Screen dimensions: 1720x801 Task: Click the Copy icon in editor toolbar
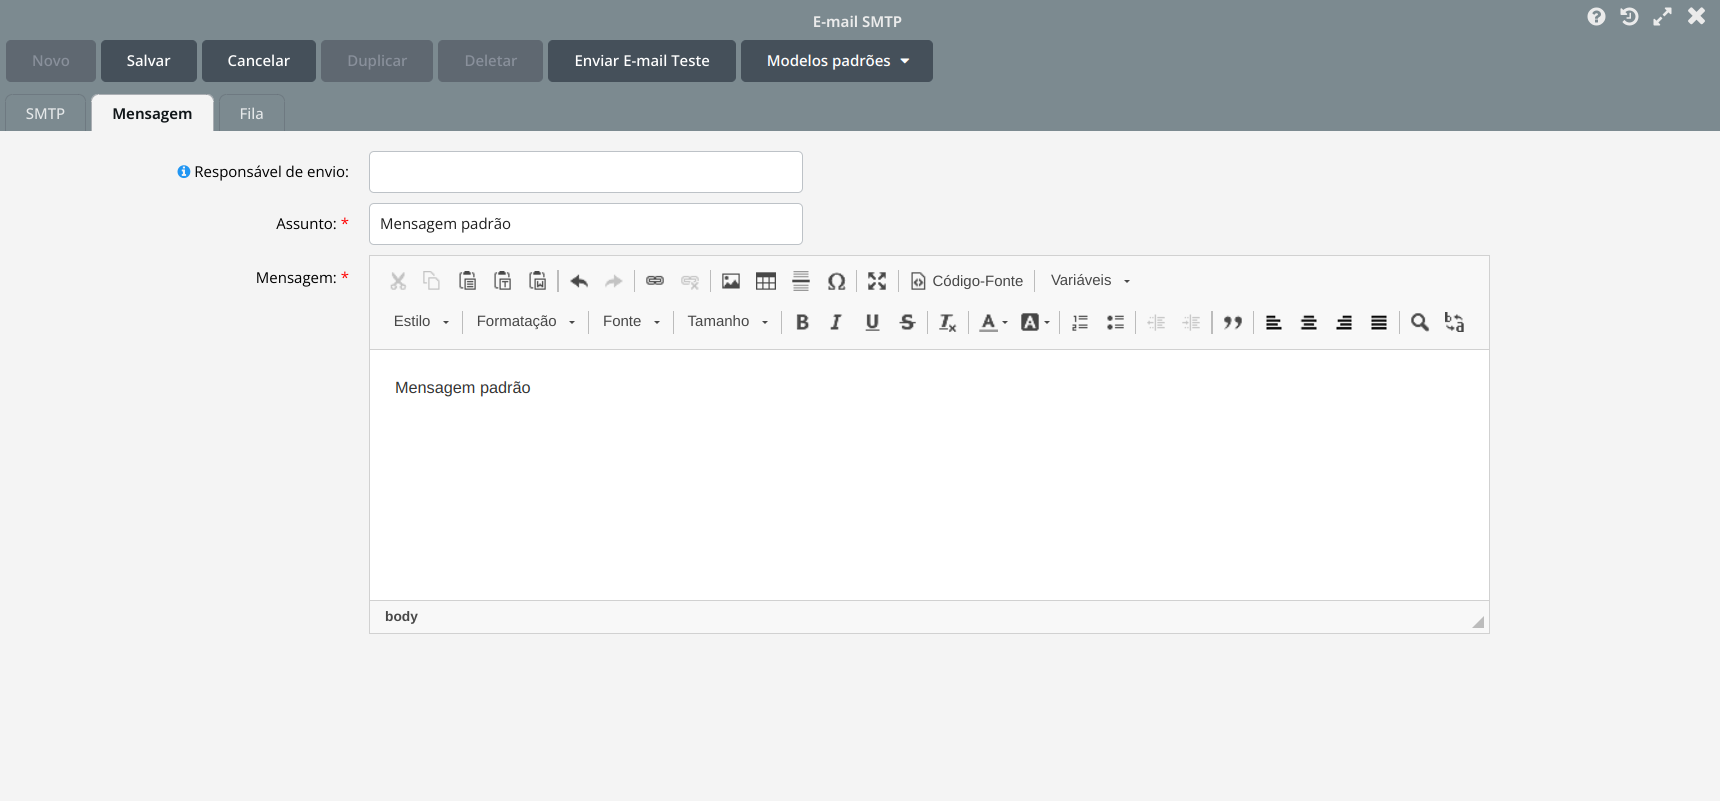(x=432, y=281)
